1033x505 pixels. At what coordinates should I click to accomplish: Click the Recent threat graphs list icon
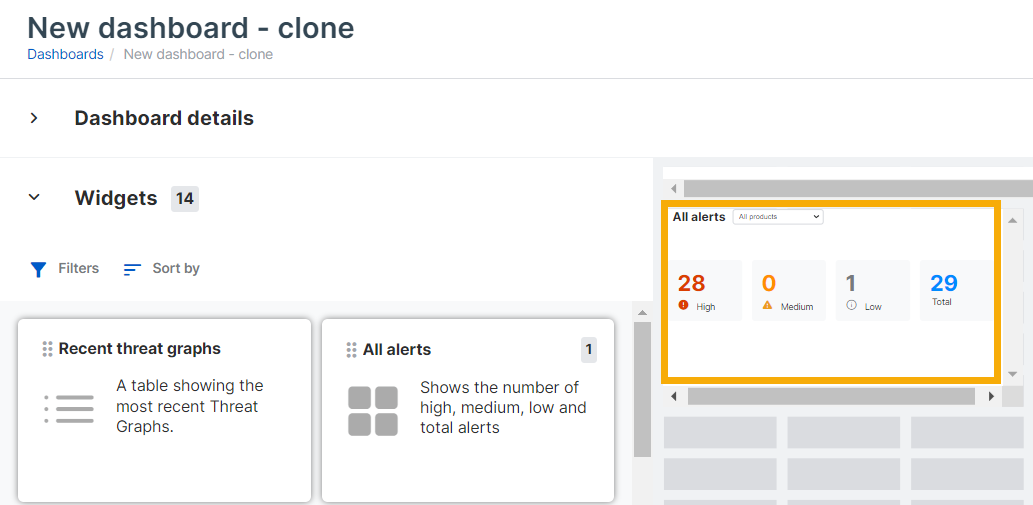coord(69,408)
